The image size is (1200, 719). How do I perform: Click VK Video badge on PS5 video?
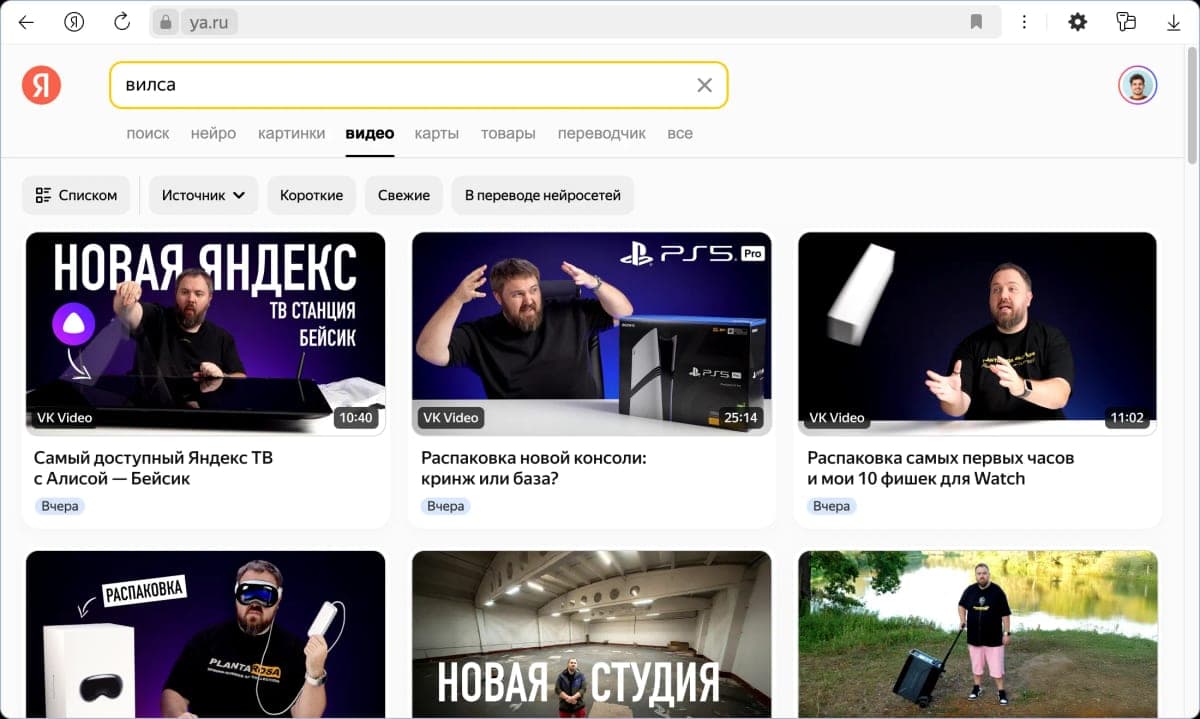click(x=451, y=417)
